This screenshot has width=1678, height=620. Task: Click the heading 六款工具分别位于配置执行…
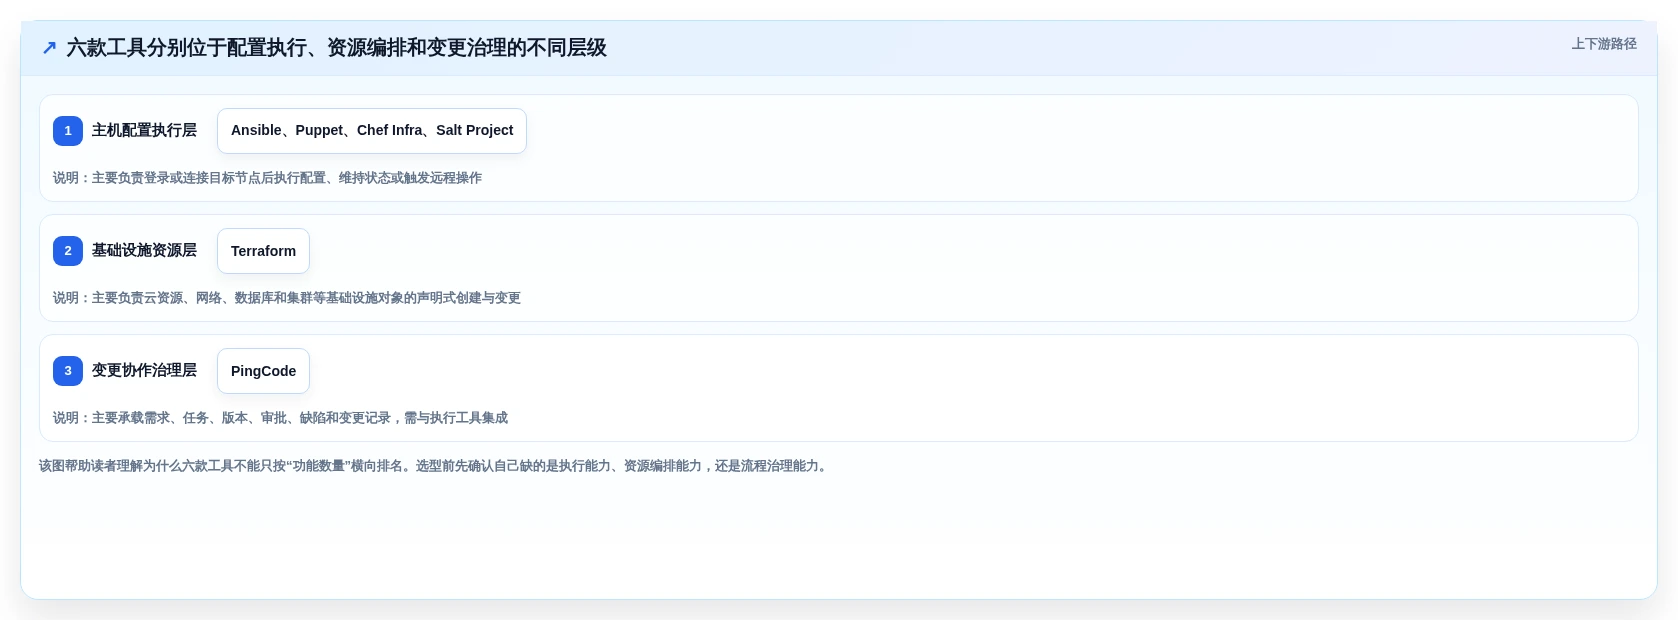tap(336, 48)
